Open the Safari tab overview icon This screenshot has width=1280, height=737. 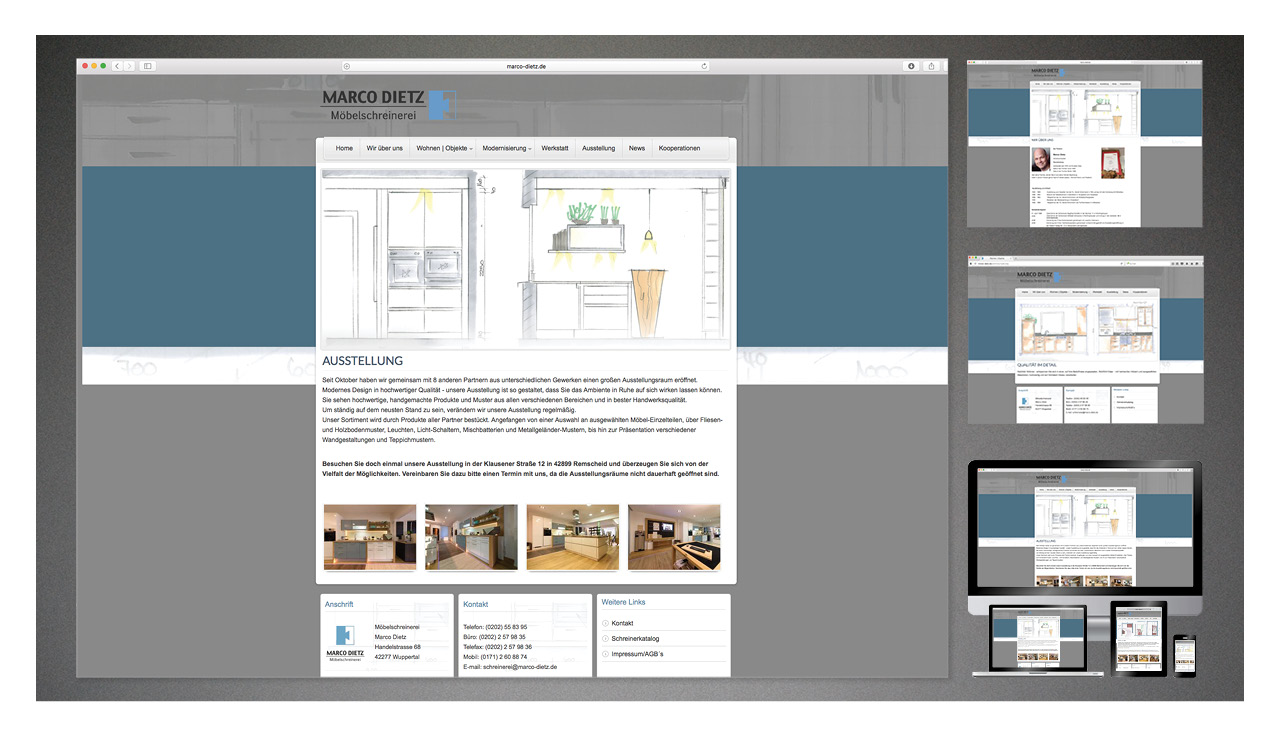[x=147, y=66]
